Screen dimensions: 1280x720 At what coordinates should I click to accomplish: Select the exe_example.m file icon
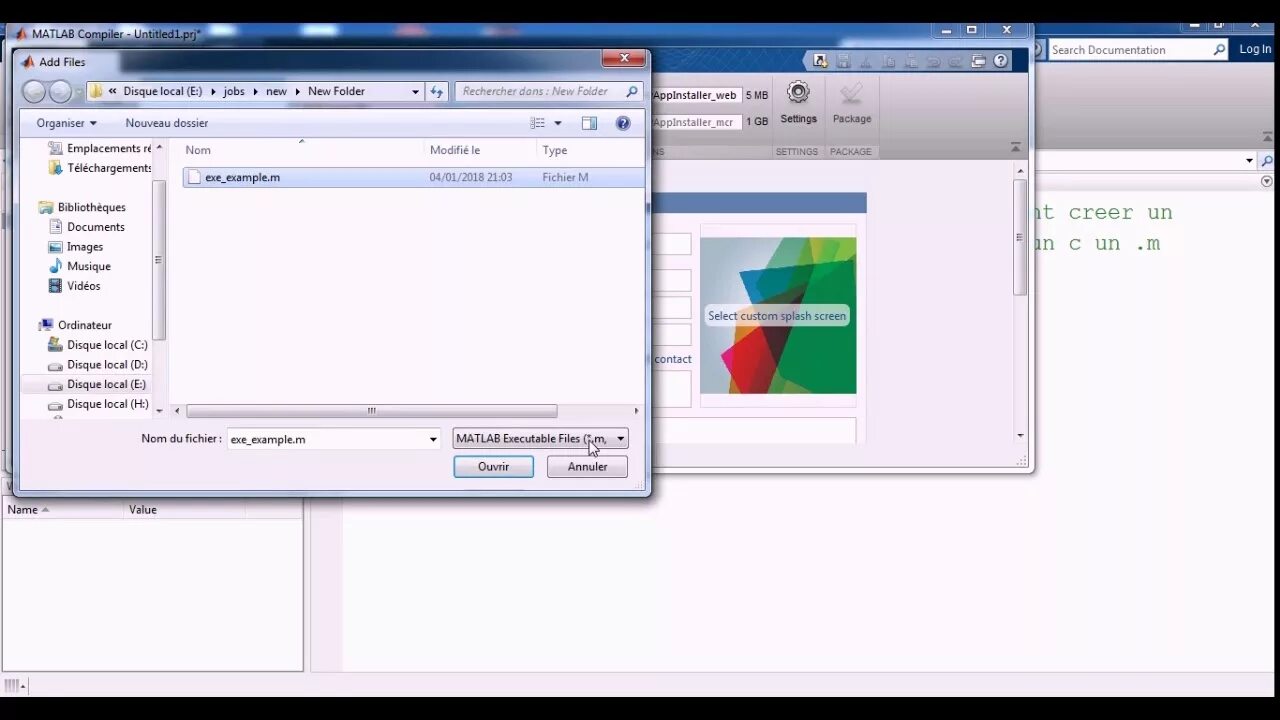tap(194, 177)
